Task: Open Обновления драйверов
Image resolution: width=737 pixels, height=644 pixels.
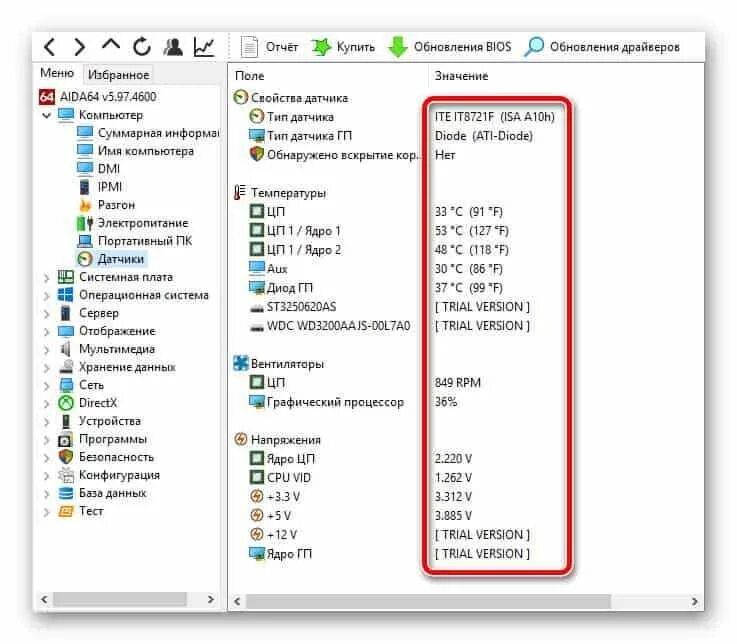Action: [602, 47]
